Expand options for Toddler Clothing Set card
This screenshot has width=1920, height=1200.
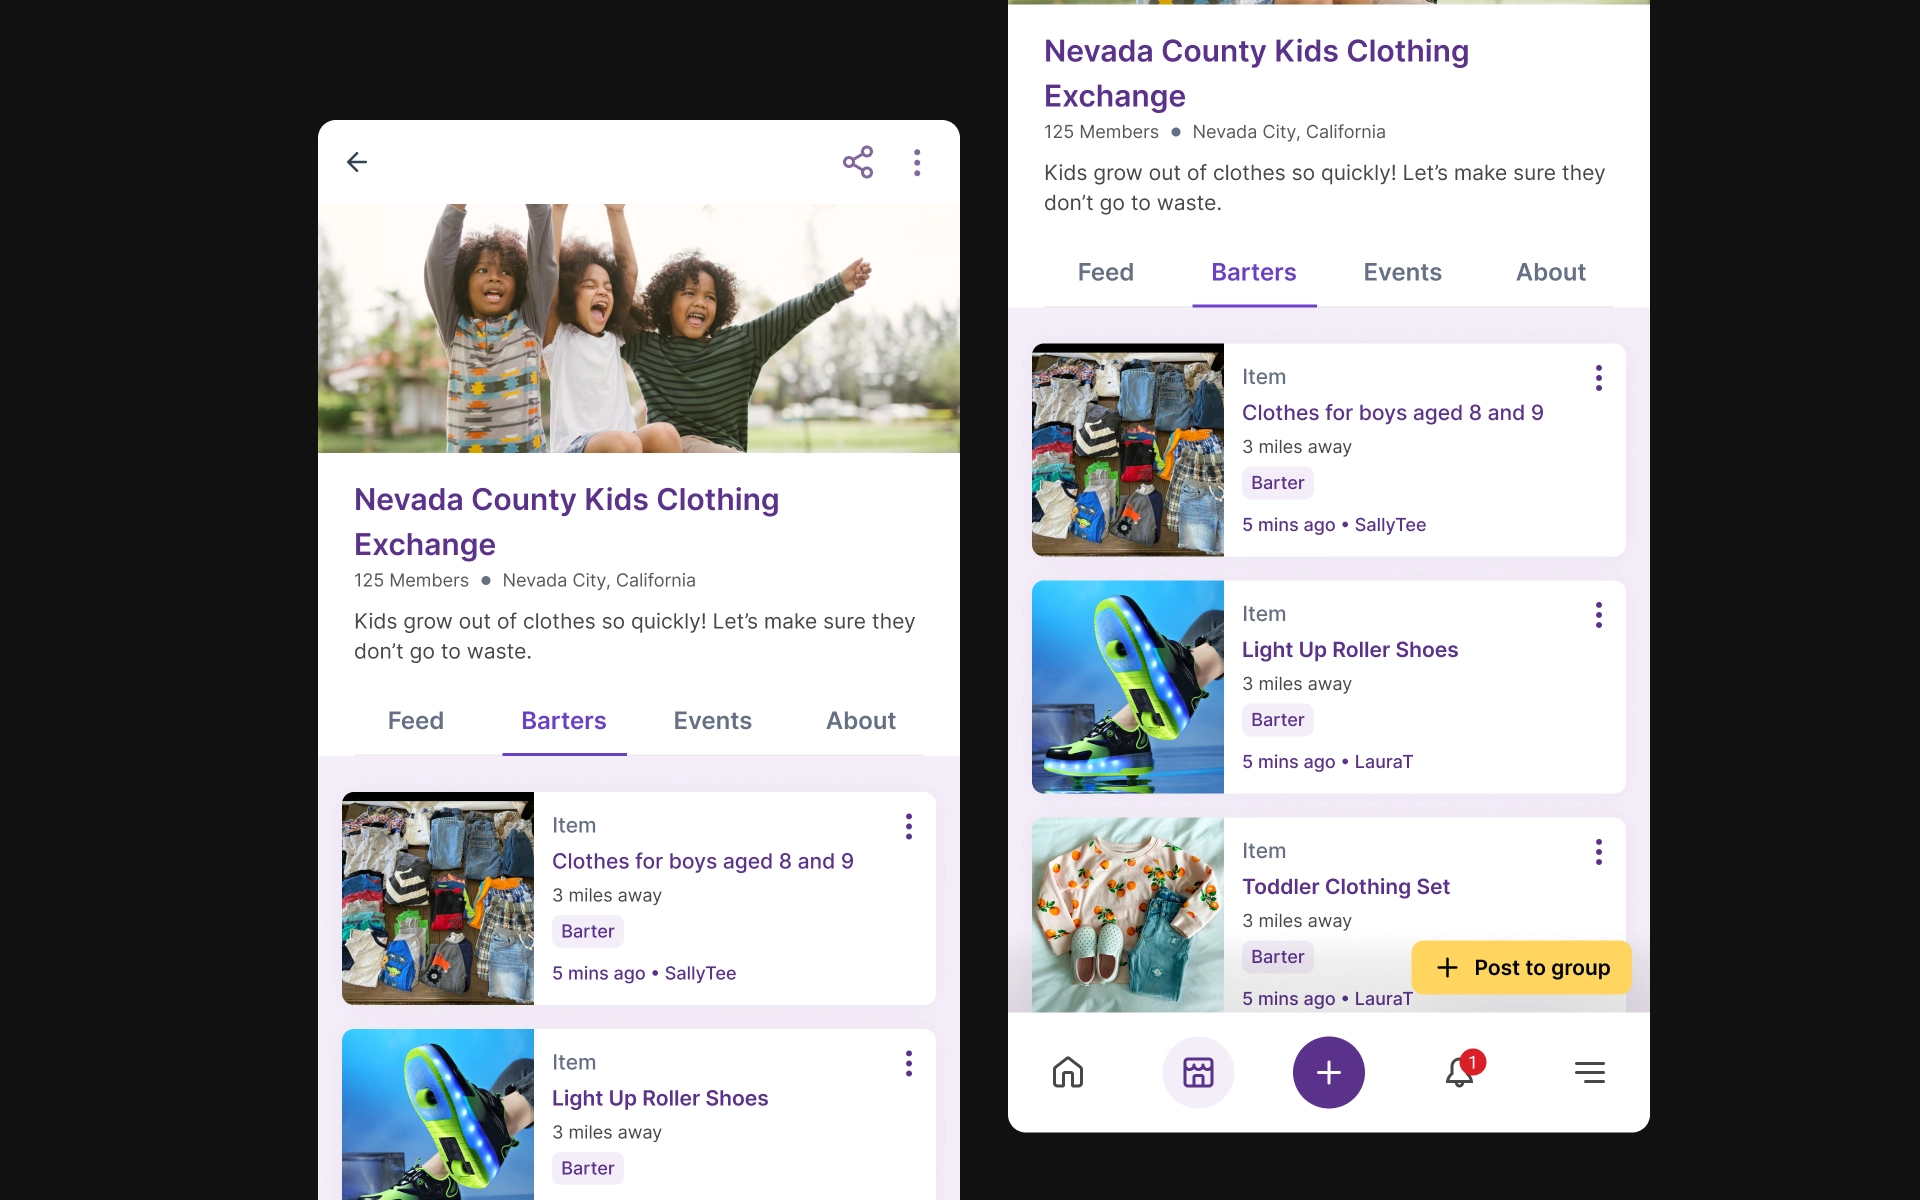(x=1599, y=852)
